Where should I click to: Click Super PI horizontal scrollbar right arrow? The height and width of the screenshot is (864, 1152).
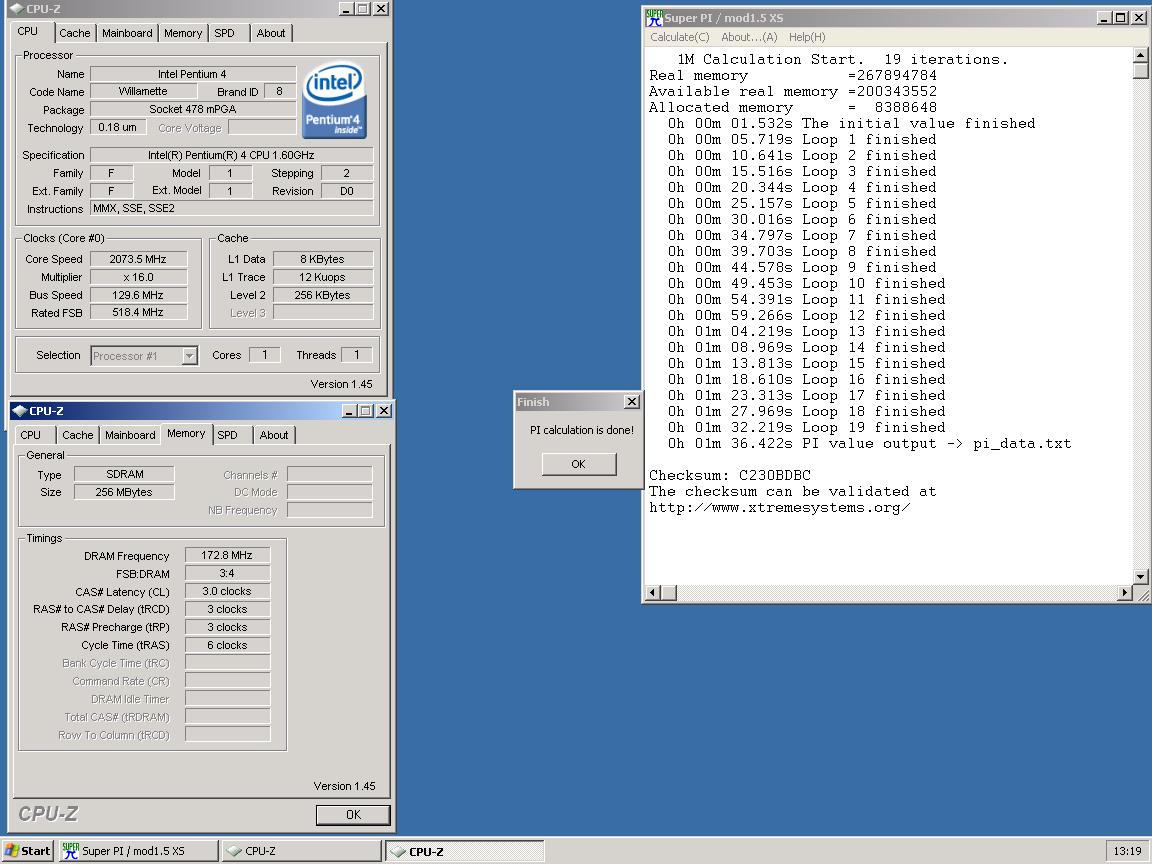pyautogui.click(x=1125, y=592)
